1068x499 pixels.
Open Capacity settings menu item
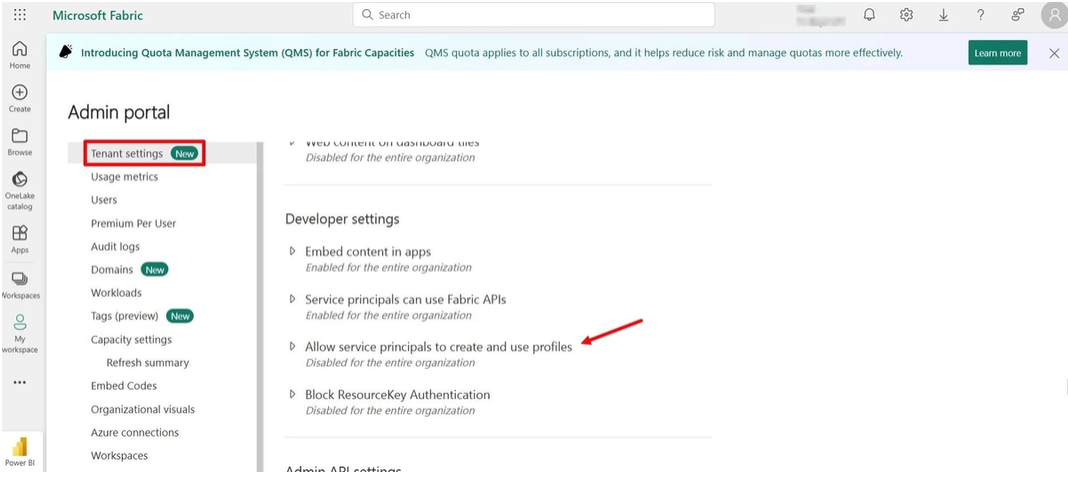(131, 339)
